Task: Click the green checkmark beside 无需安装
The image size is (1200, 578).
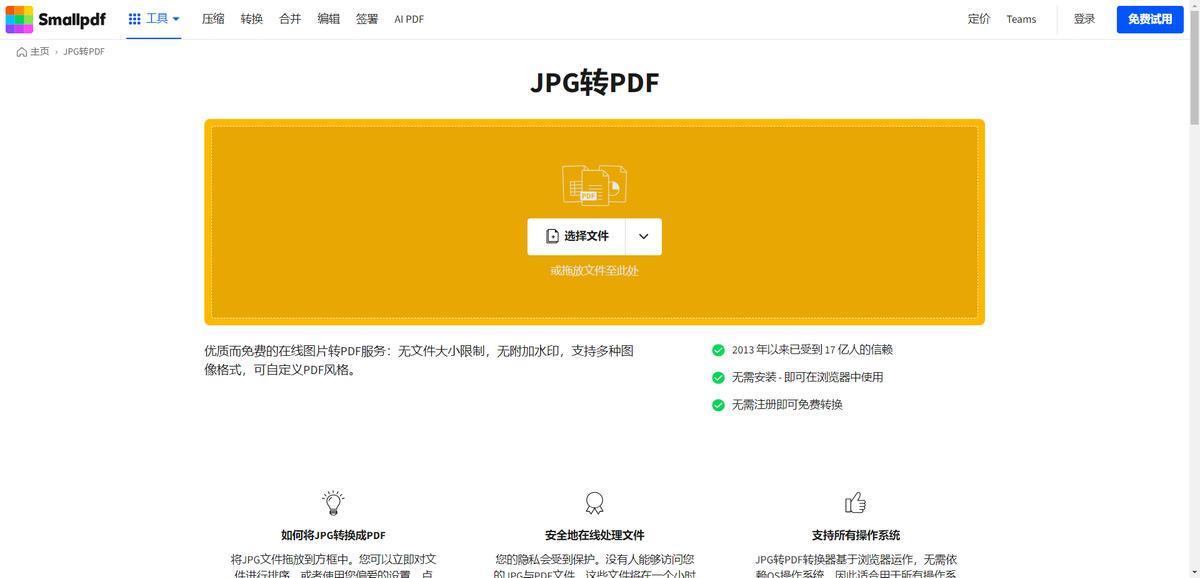Action: coord(718,378)
